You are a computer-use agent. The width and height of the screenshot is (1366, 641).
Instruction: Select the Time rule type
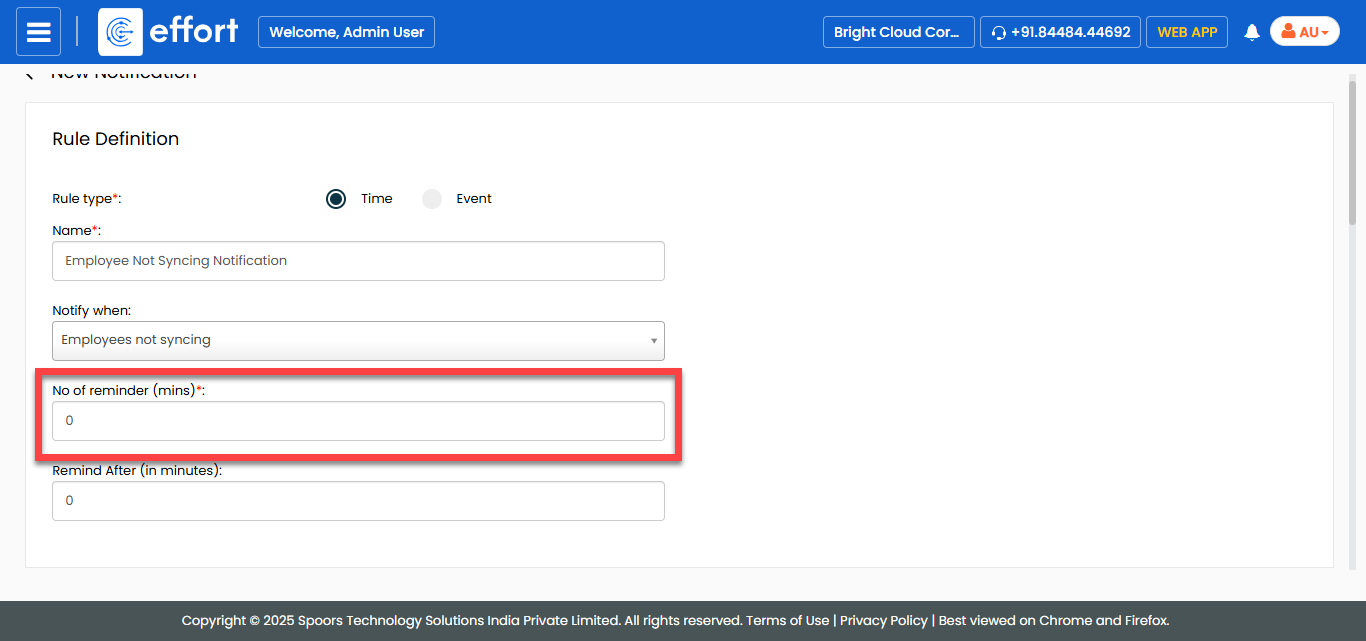[336, 199]
